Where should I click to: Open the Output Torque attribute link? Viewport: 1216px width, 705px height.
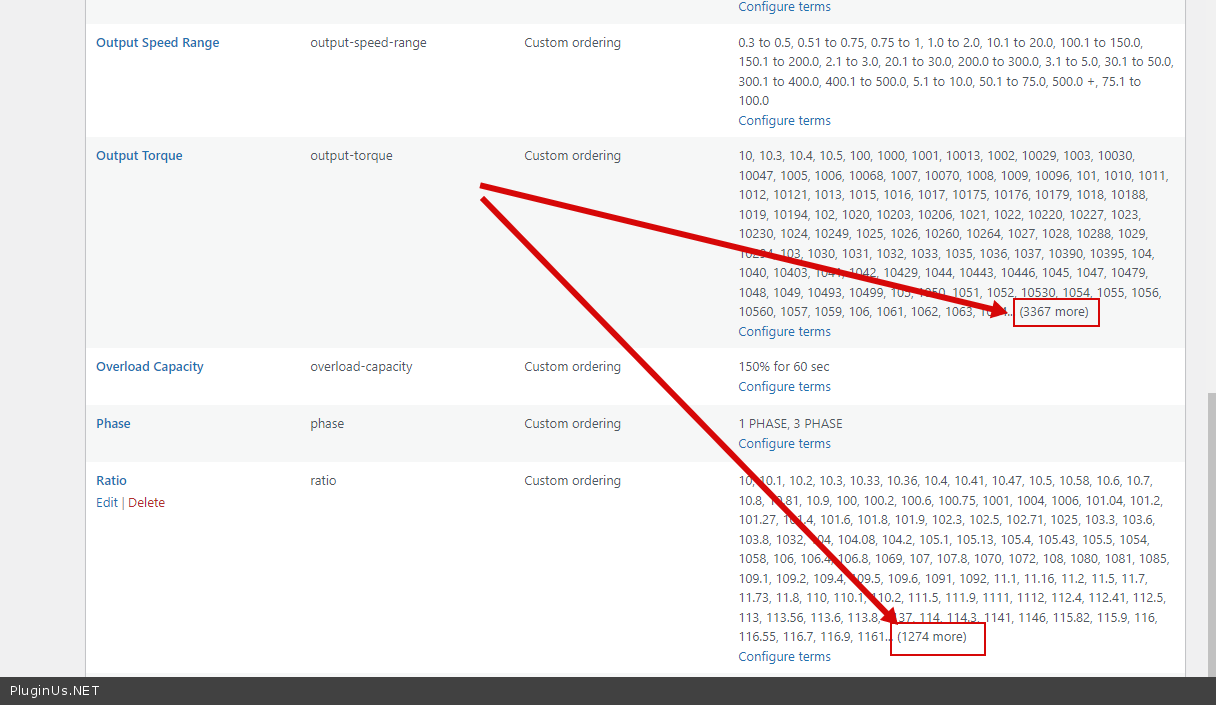click(139, 156)
